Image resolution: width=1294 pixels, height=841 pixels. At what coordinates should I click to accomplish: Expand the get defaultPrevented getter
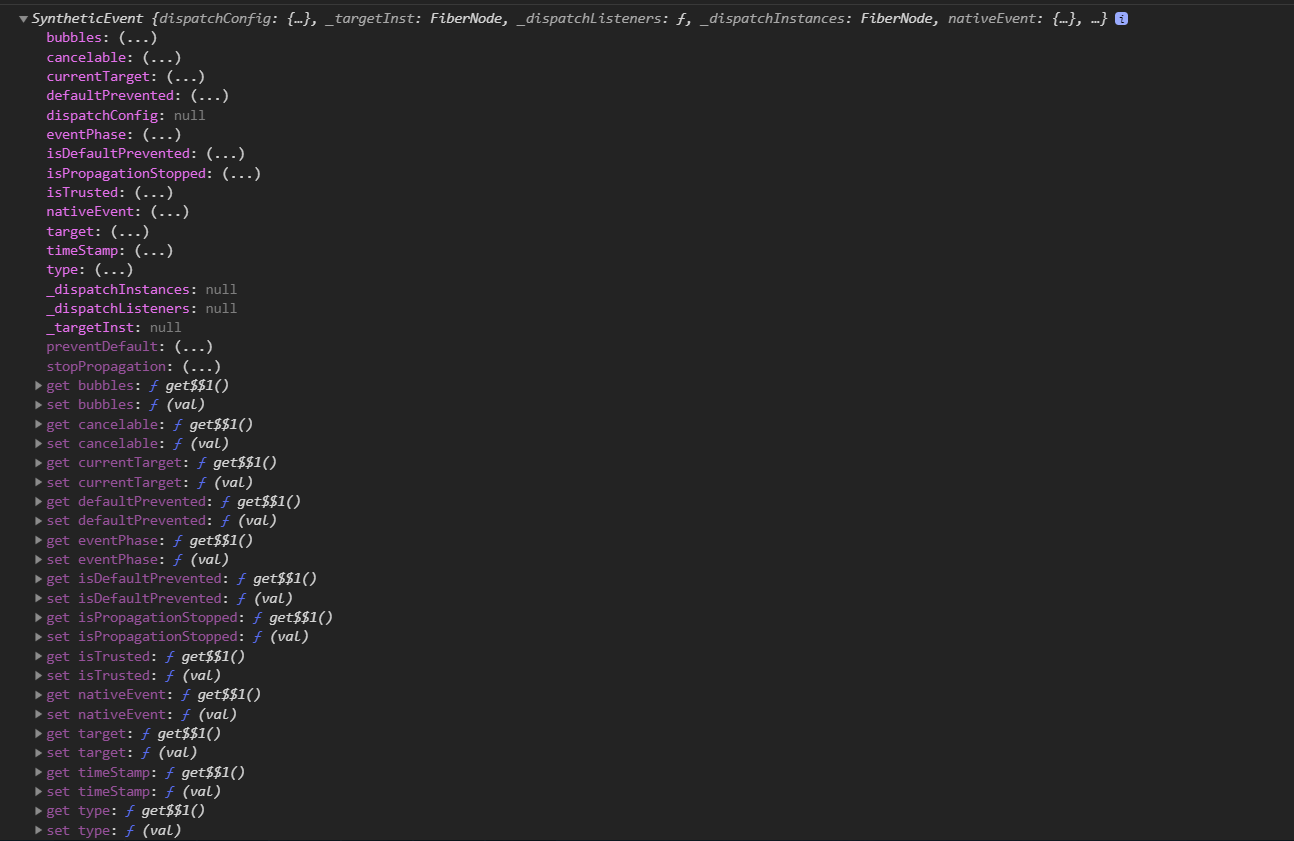point(39,501)
